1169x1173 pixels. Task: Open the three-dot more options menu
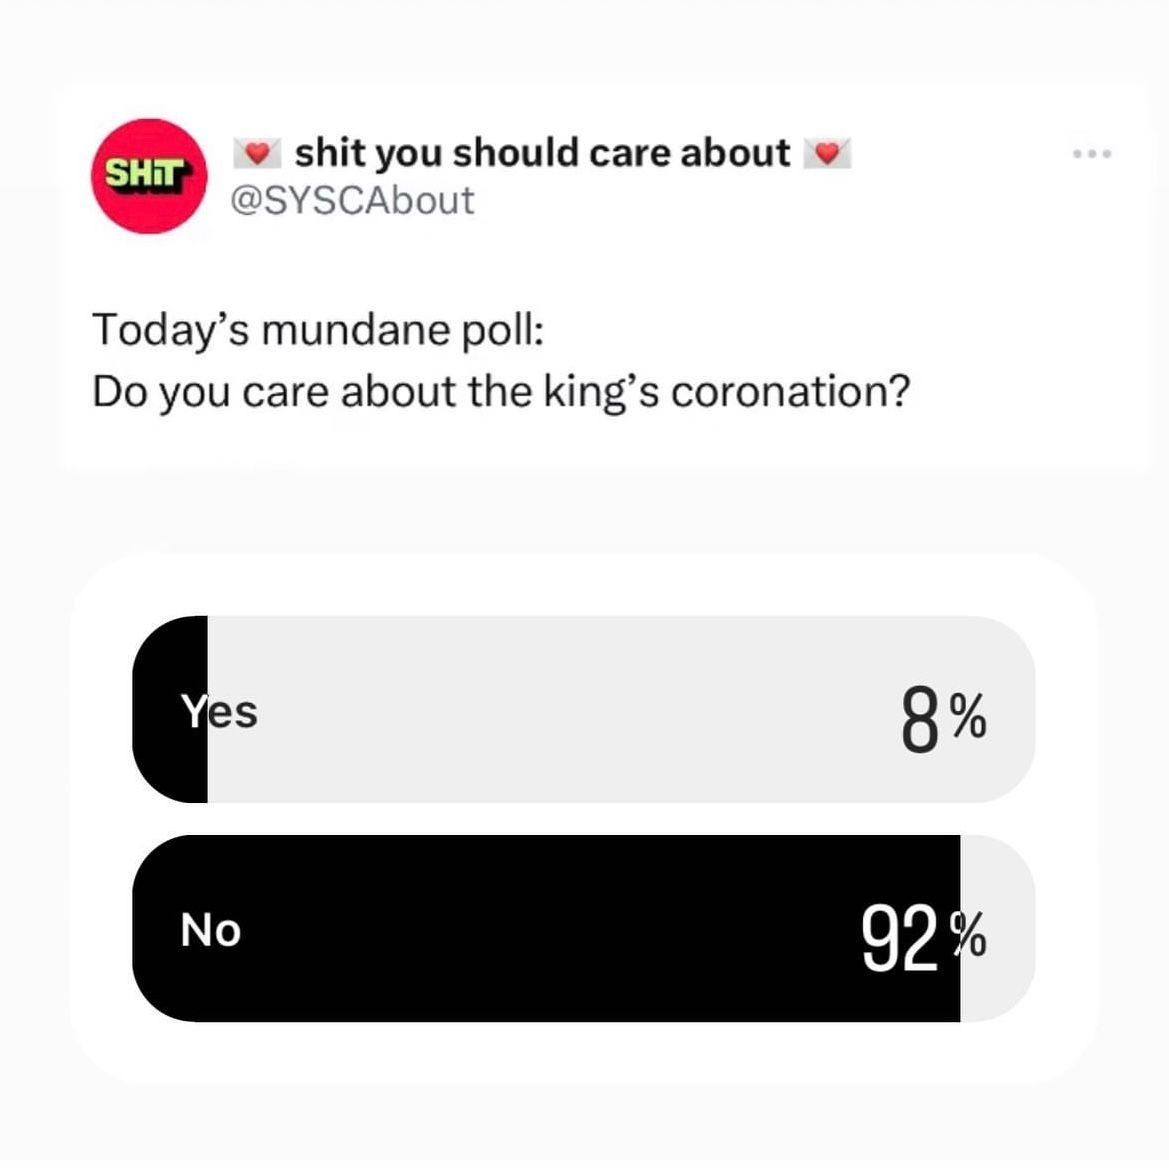(x=1092, y=154)
